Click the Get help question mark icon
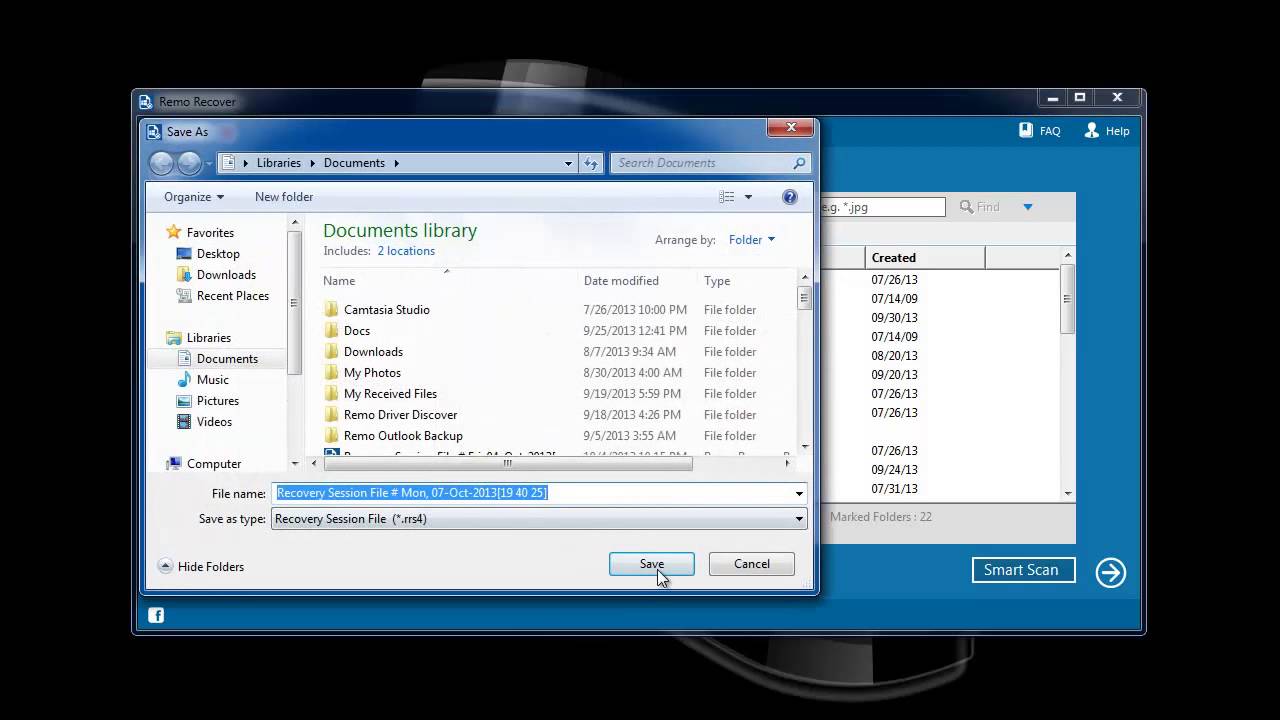Viewport: 1280px width, 720px height. pyautogui.click(x=790, y=197)
